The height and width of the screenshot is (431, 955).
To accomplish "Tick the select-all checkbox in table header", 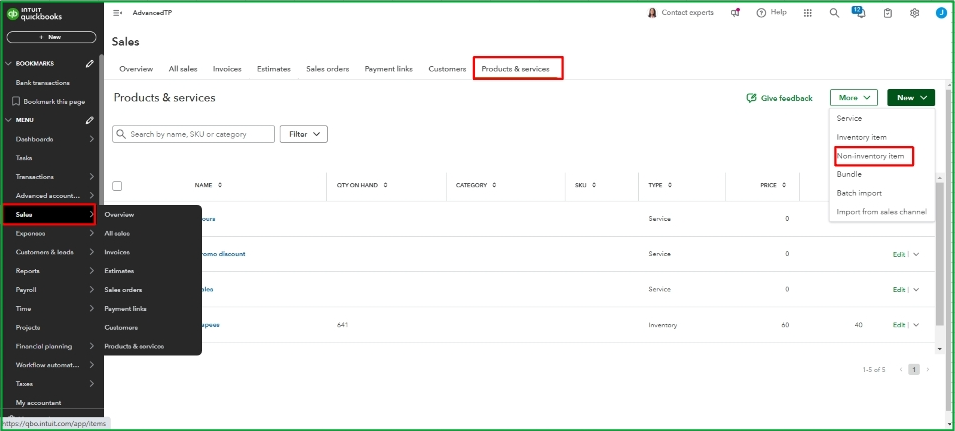I will pyautogui.click(x=117, y=186).
